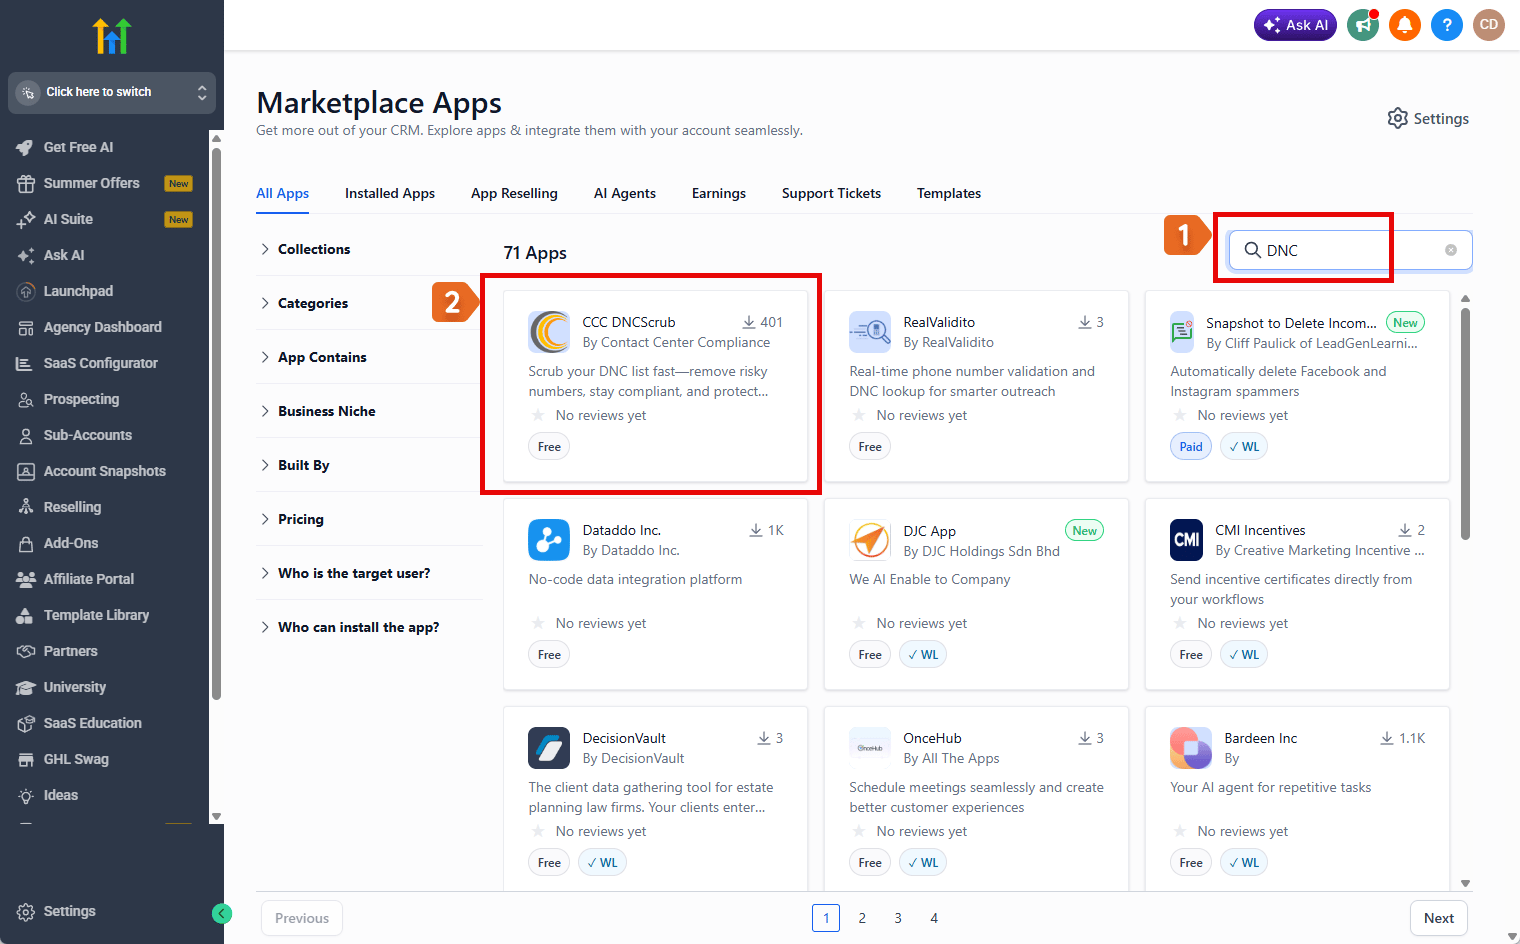Click the Reselling icon
Viewport: 1520px width, 944px height.
(x=25, y=507)
